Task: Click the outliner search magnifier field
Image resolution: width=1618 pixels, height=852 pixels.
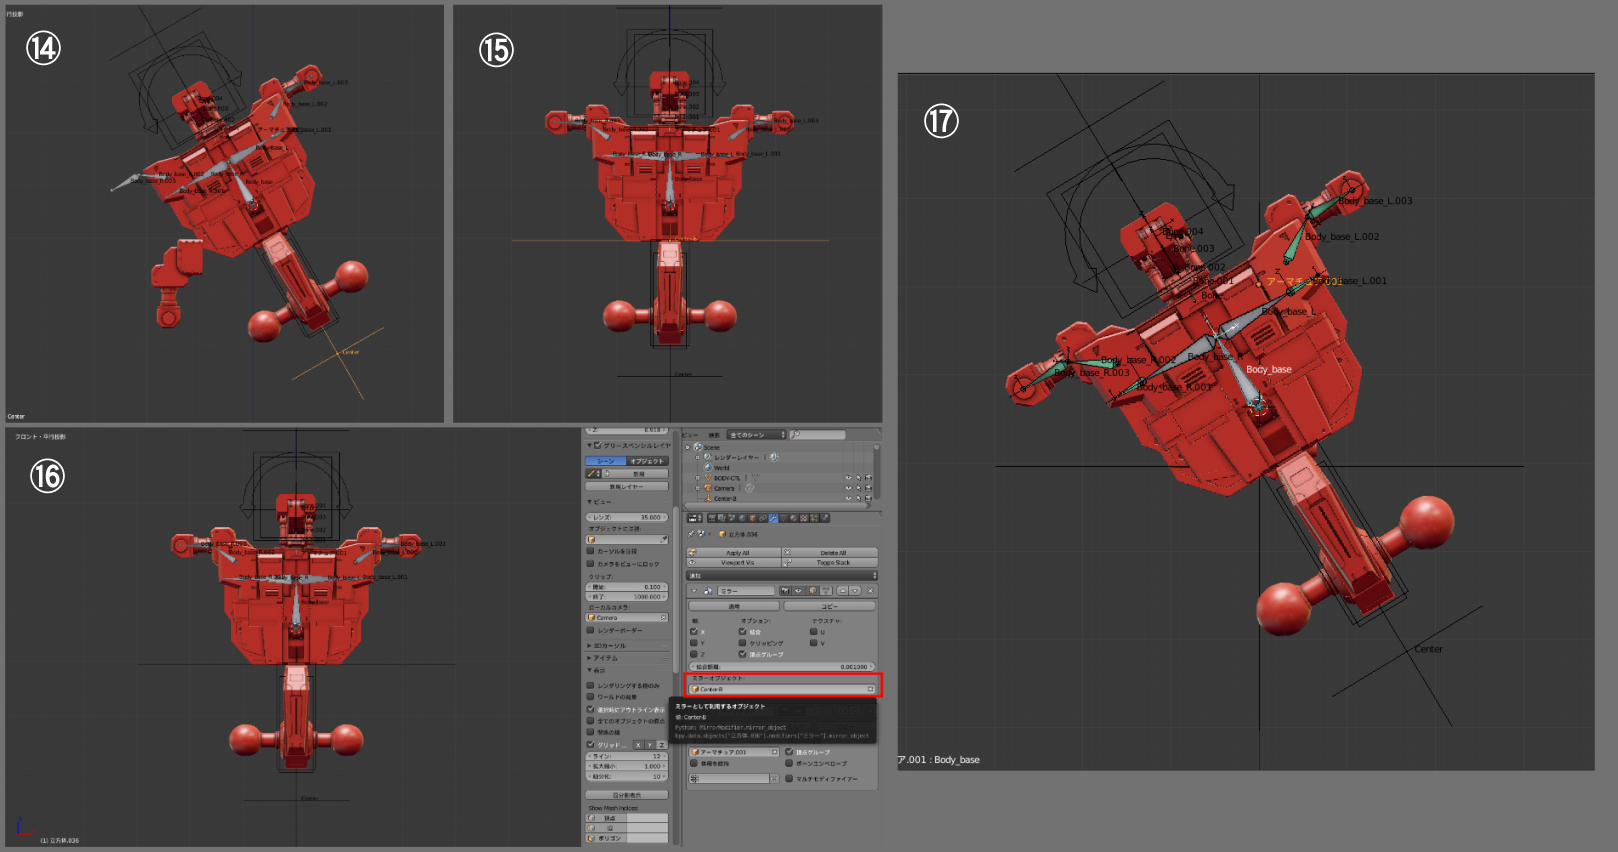Action: click(x=817, y=435)
